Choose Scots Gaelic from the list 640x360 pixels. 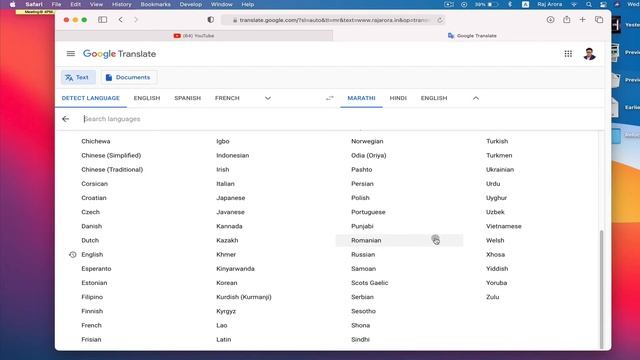point(369,283)
